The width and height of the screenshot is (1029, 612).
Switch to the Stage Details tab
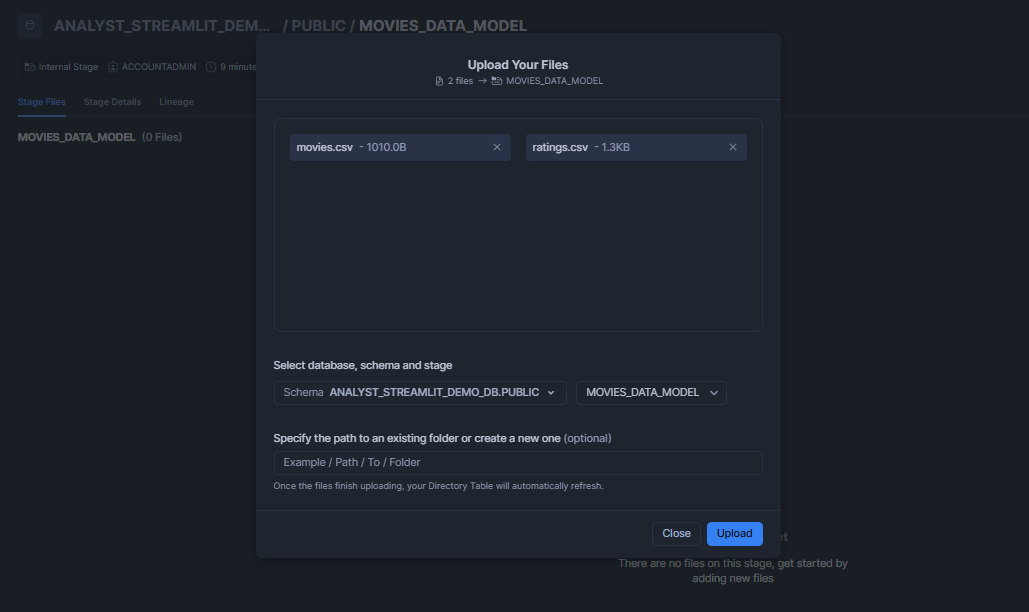coord(112,101)
